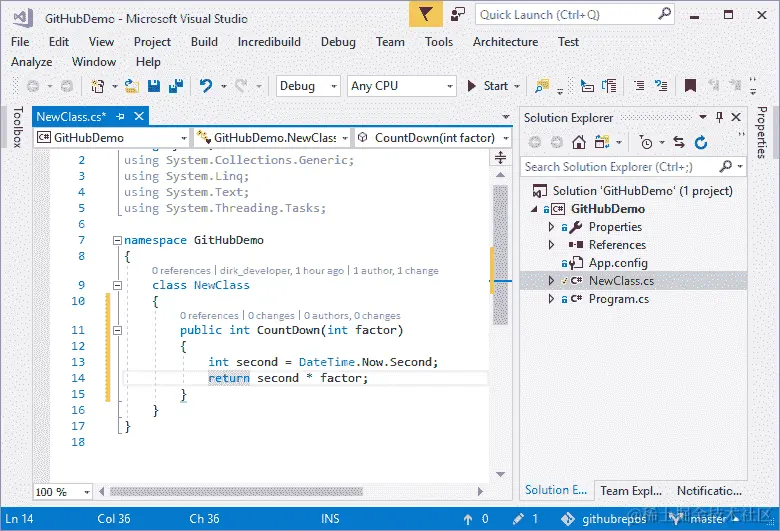Click the split editor window handle
The height and width of the screenshot is (531, 780).
click(500, 158)
